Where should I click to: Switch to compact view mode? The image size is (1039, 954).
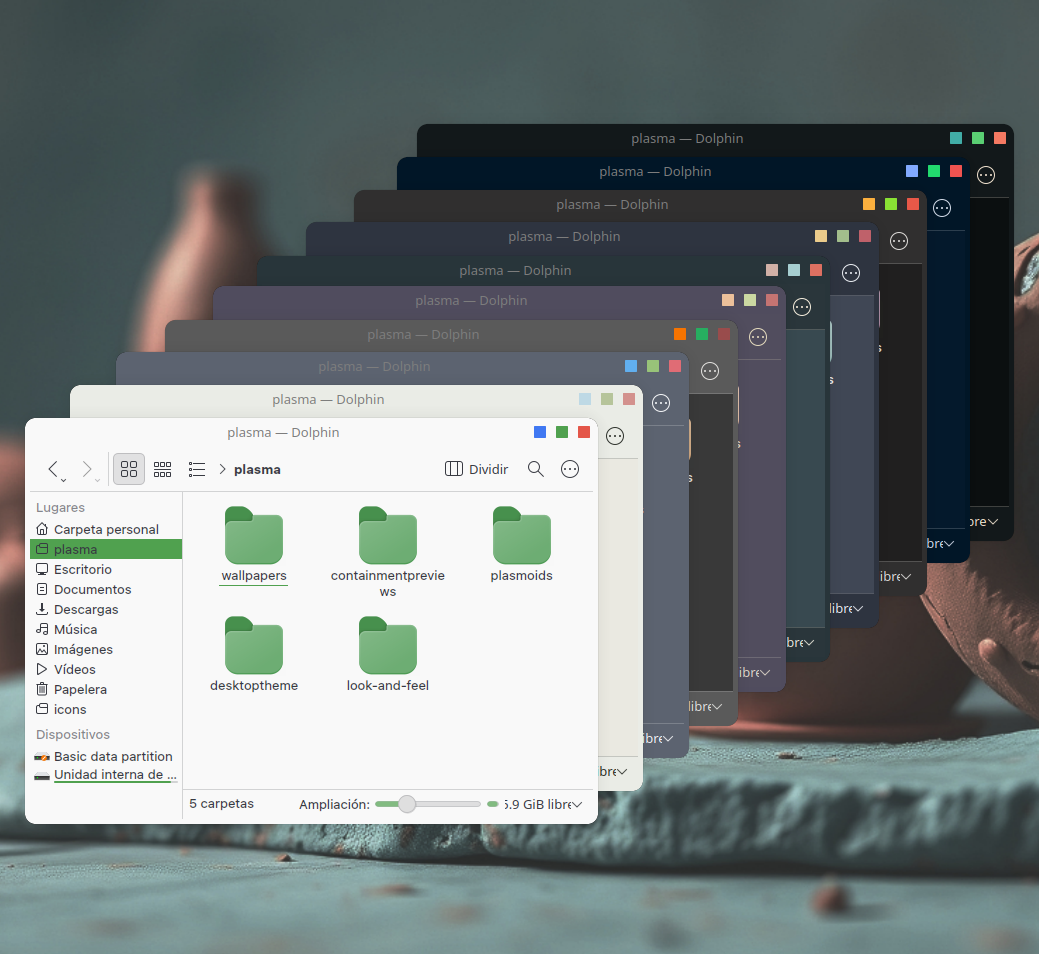162,469
